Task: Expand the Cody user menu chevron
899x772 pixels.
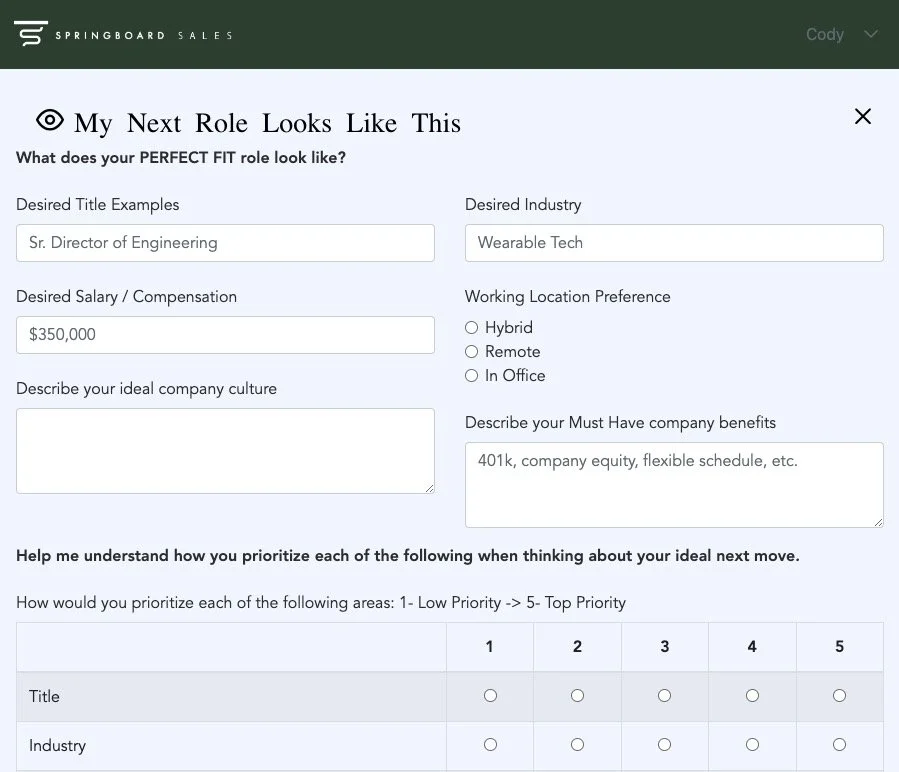Action: pyautogui.click(x=871, y=34)
